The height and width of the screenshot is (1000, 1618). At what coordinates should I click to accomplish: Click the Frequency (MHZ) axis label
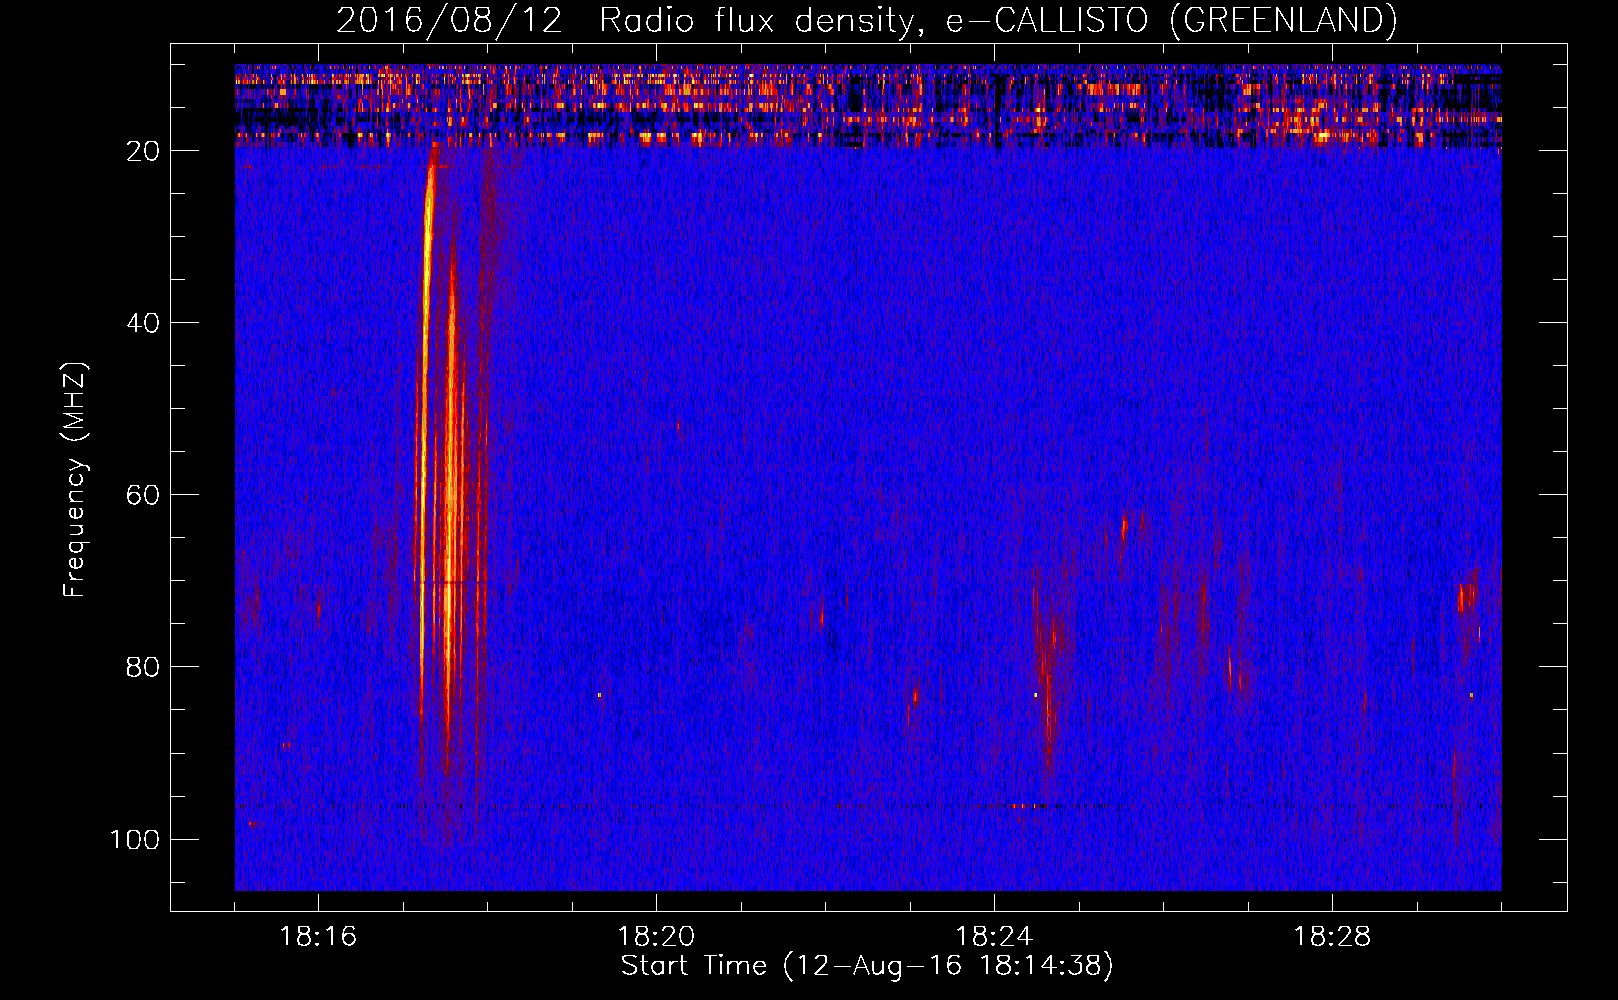pyautogui.click(x=75, y=480)
